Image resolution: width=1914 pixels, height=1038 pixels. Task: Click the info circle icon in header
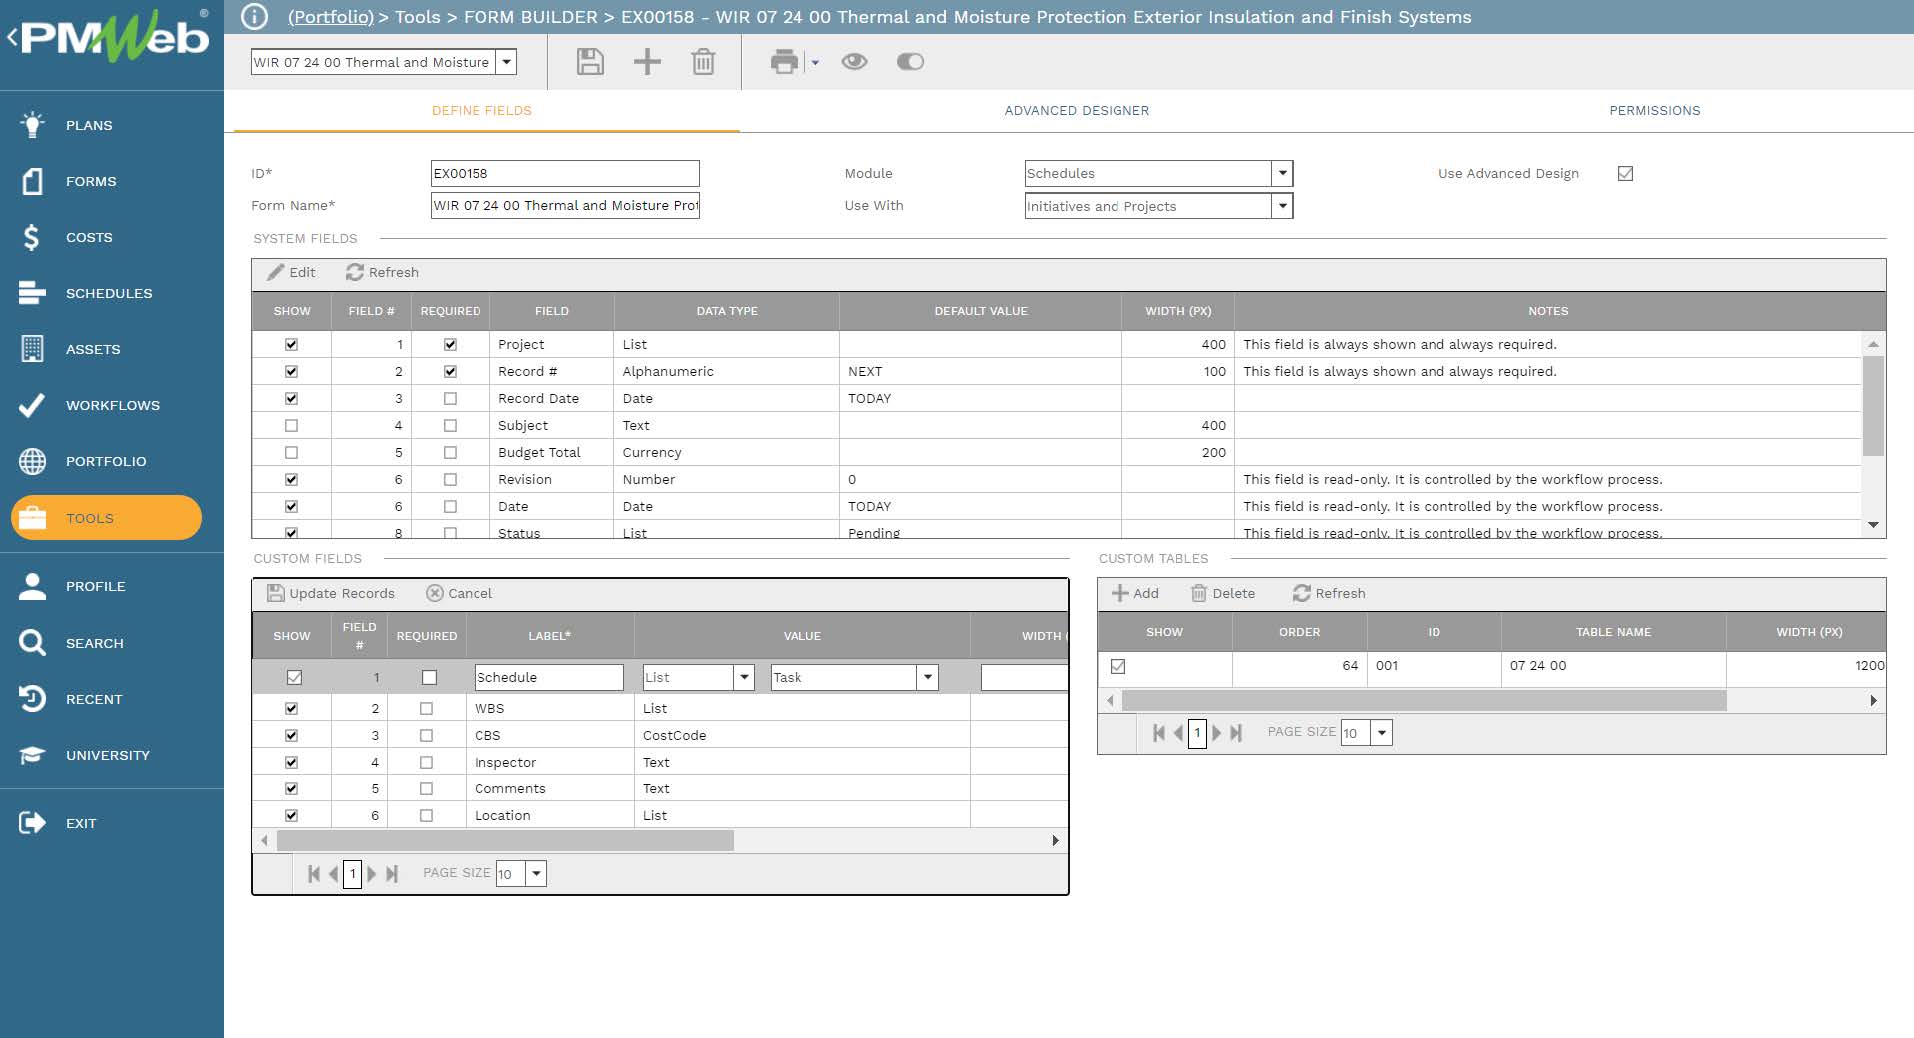pyautogui.click(x=255, y=17)
